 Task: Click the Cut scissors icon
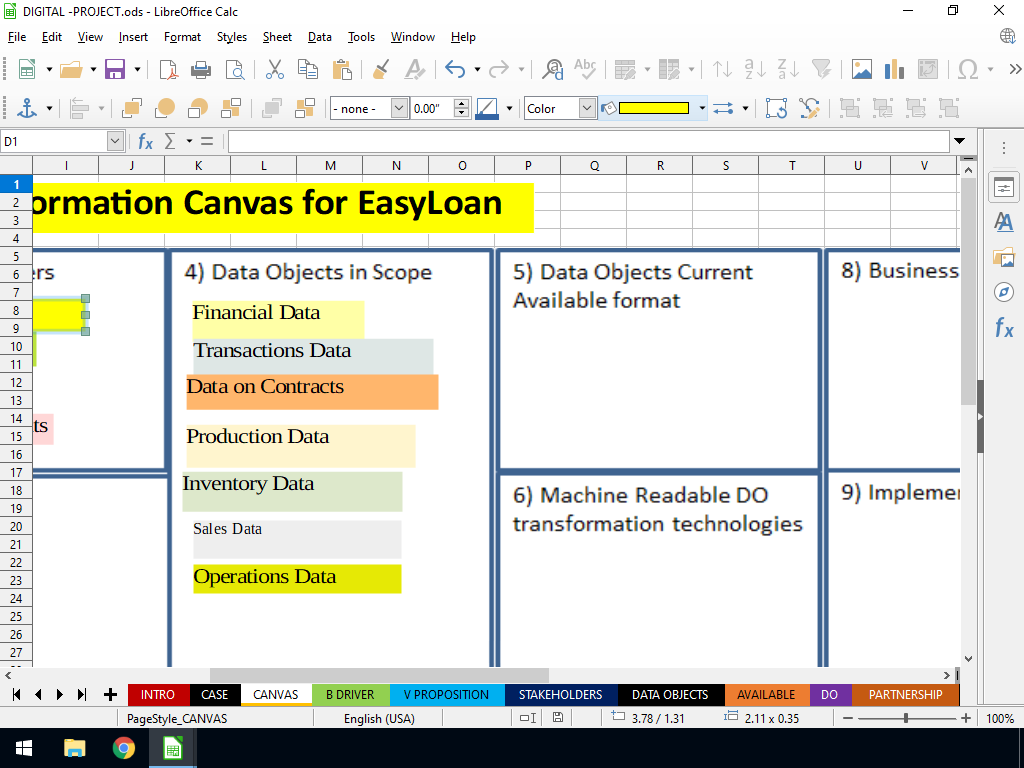tap(275, 69)
